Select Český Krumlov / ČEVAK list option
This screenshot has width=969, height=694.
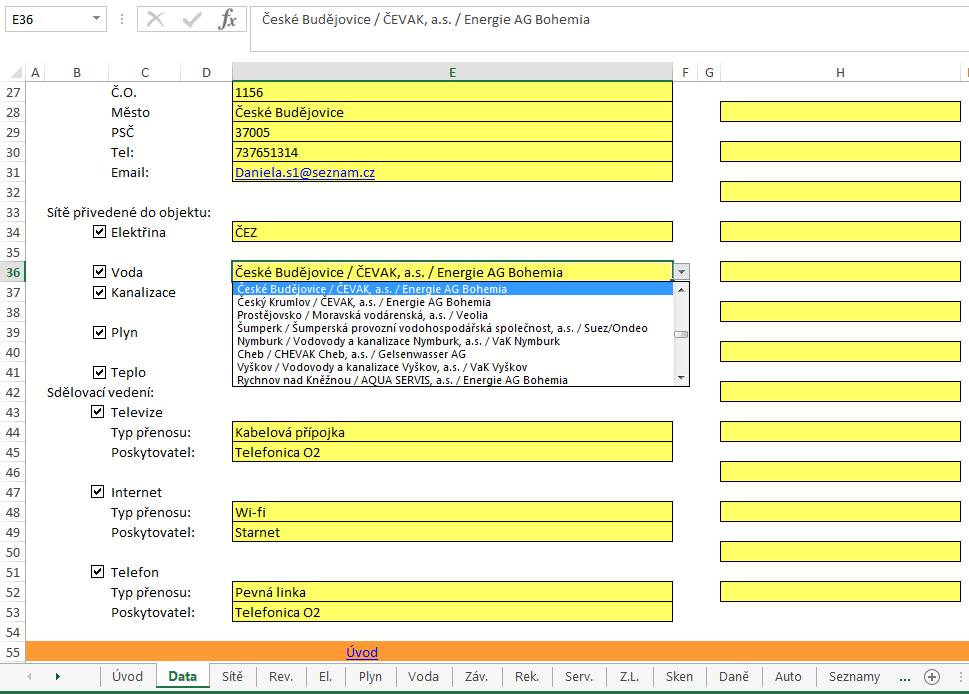click(x=453, y=302)
